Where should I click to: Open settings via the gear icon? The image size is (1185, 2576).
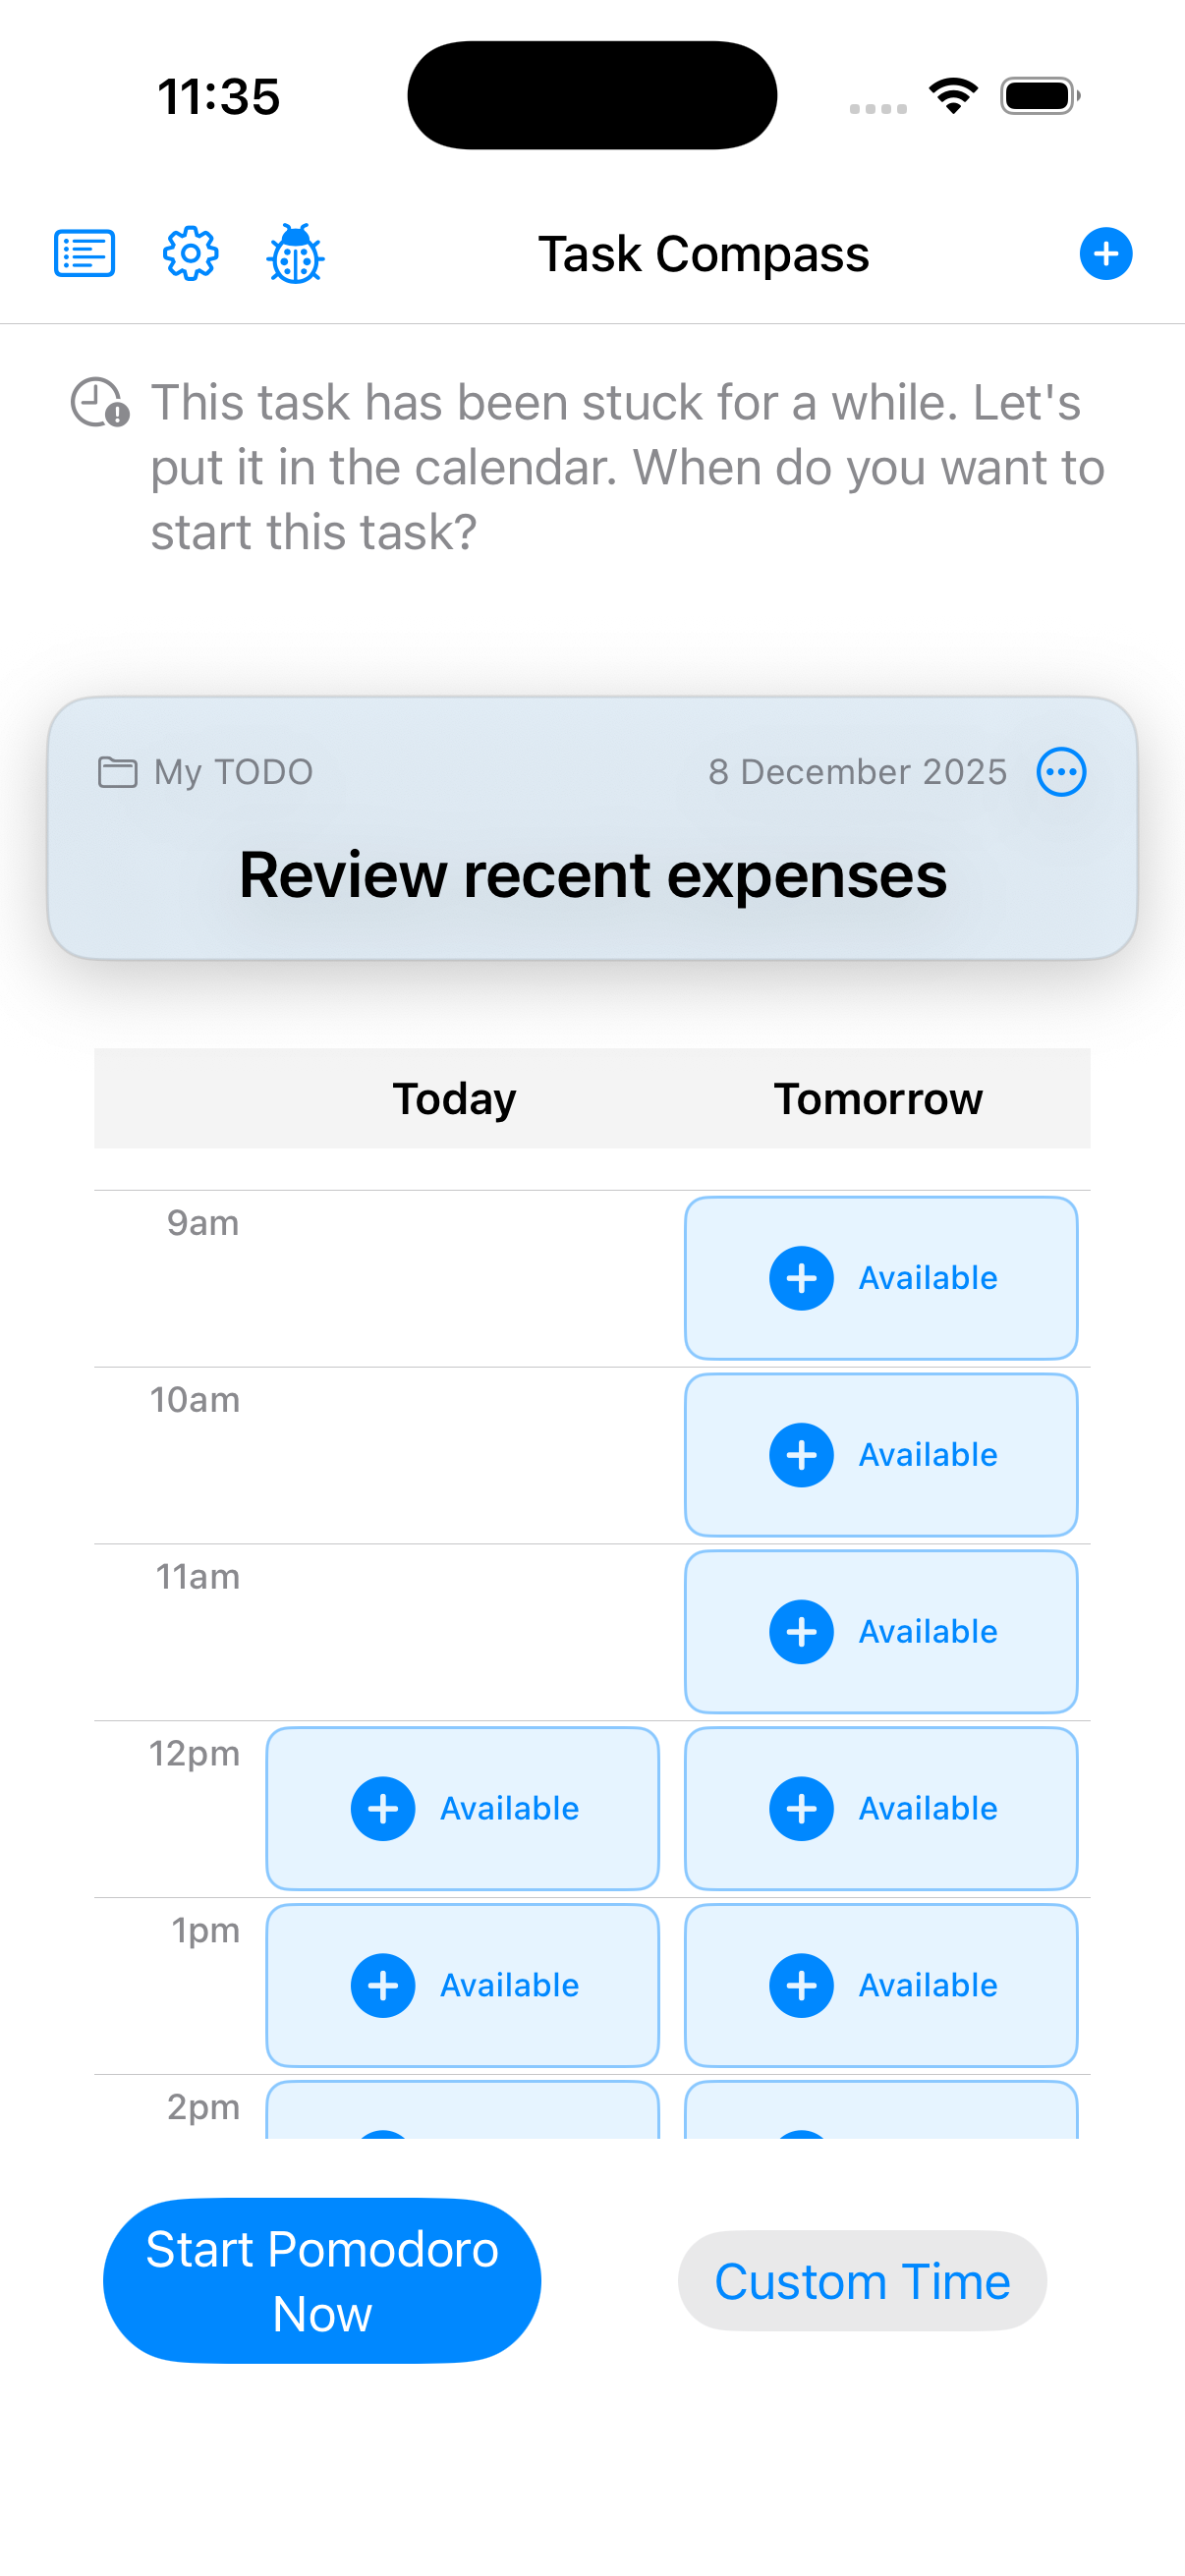click(x=190, y=253)
